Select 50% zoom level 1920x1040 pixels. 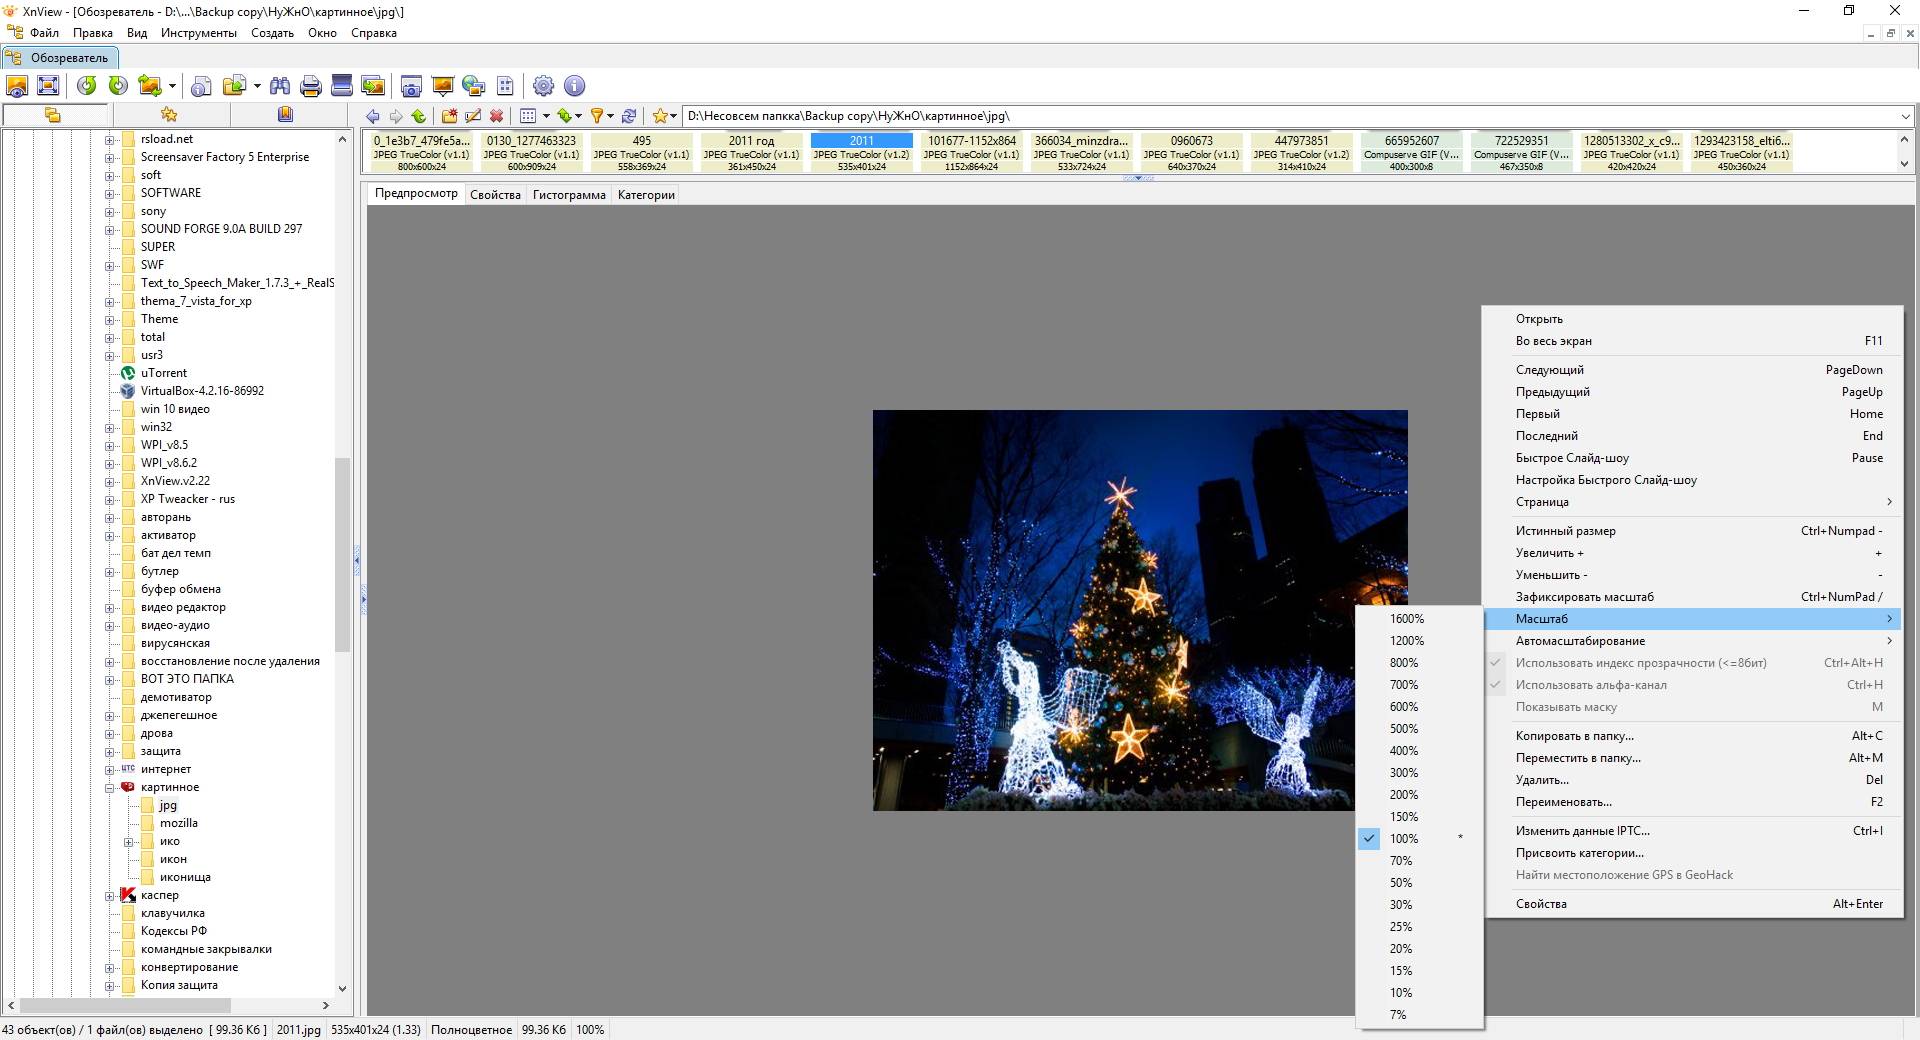point(1419,883)
